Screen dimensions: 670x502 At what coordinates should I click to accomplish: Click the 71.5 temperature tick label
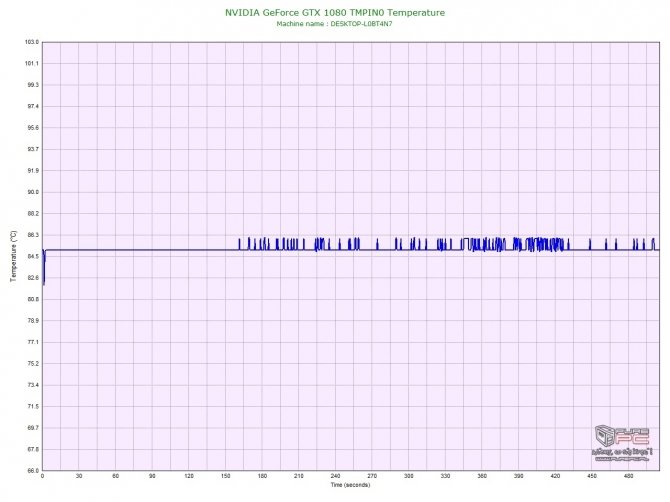[33, 406]
